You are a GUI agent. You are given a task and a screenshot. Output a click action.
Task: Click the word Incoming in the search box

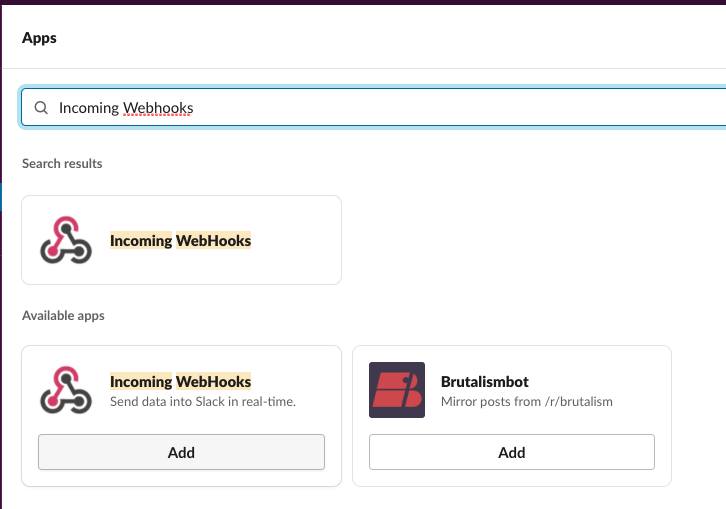[x=89, y=108]
